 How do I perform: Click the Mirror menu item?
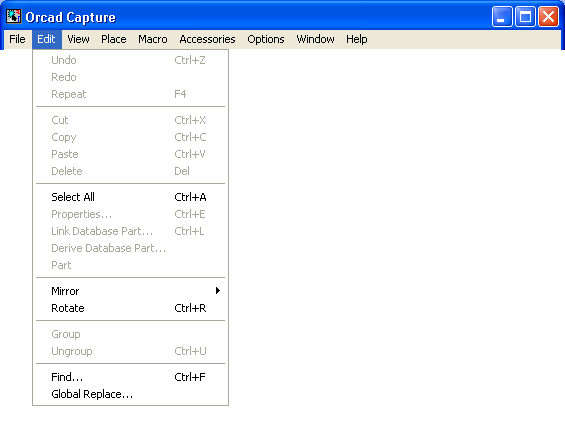130,291
